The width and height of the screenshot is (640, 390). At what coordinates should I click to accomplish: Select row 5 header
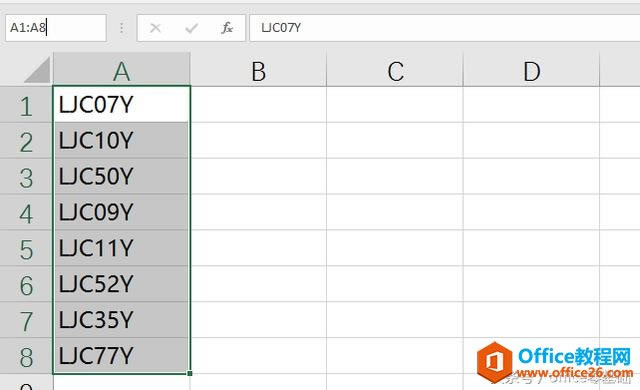pos(26,248)
